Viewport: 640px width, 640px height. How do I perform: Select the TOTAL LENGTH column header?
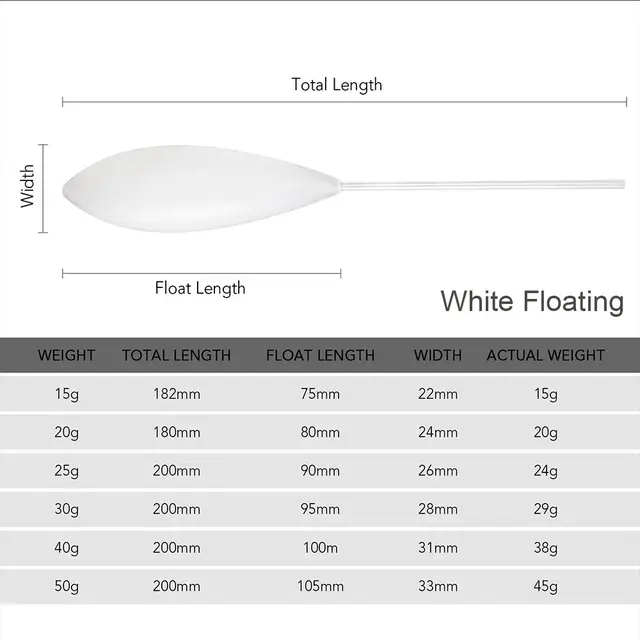pos(176,355)
